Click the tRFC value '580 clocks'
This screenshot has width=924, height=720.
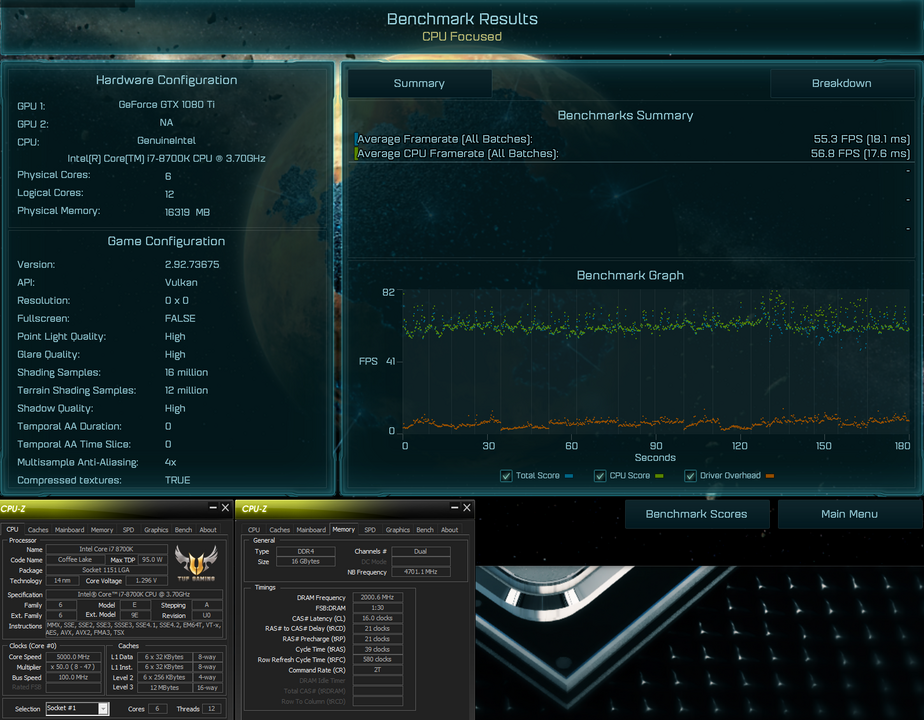point(377,659)
